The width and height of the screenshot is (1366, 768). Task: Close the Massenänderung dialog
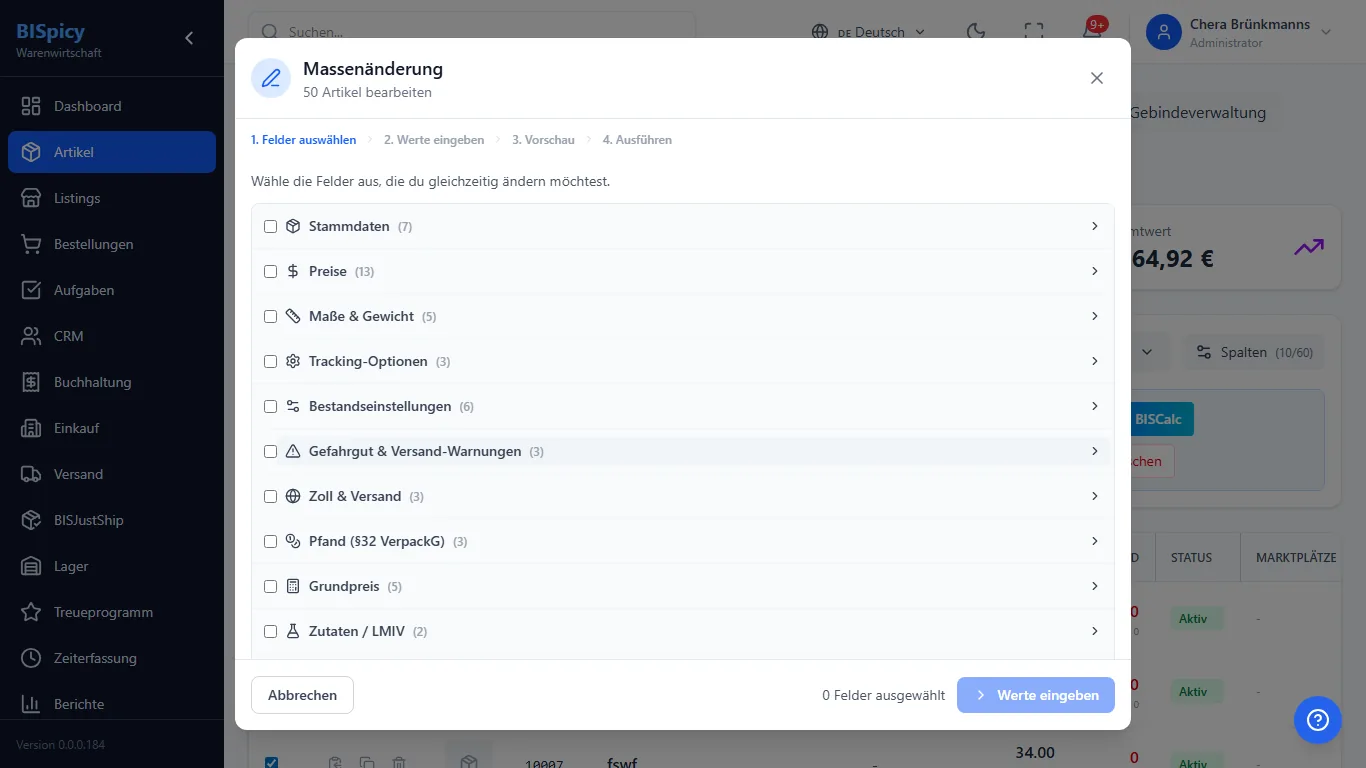click(x=1097, y=78)
